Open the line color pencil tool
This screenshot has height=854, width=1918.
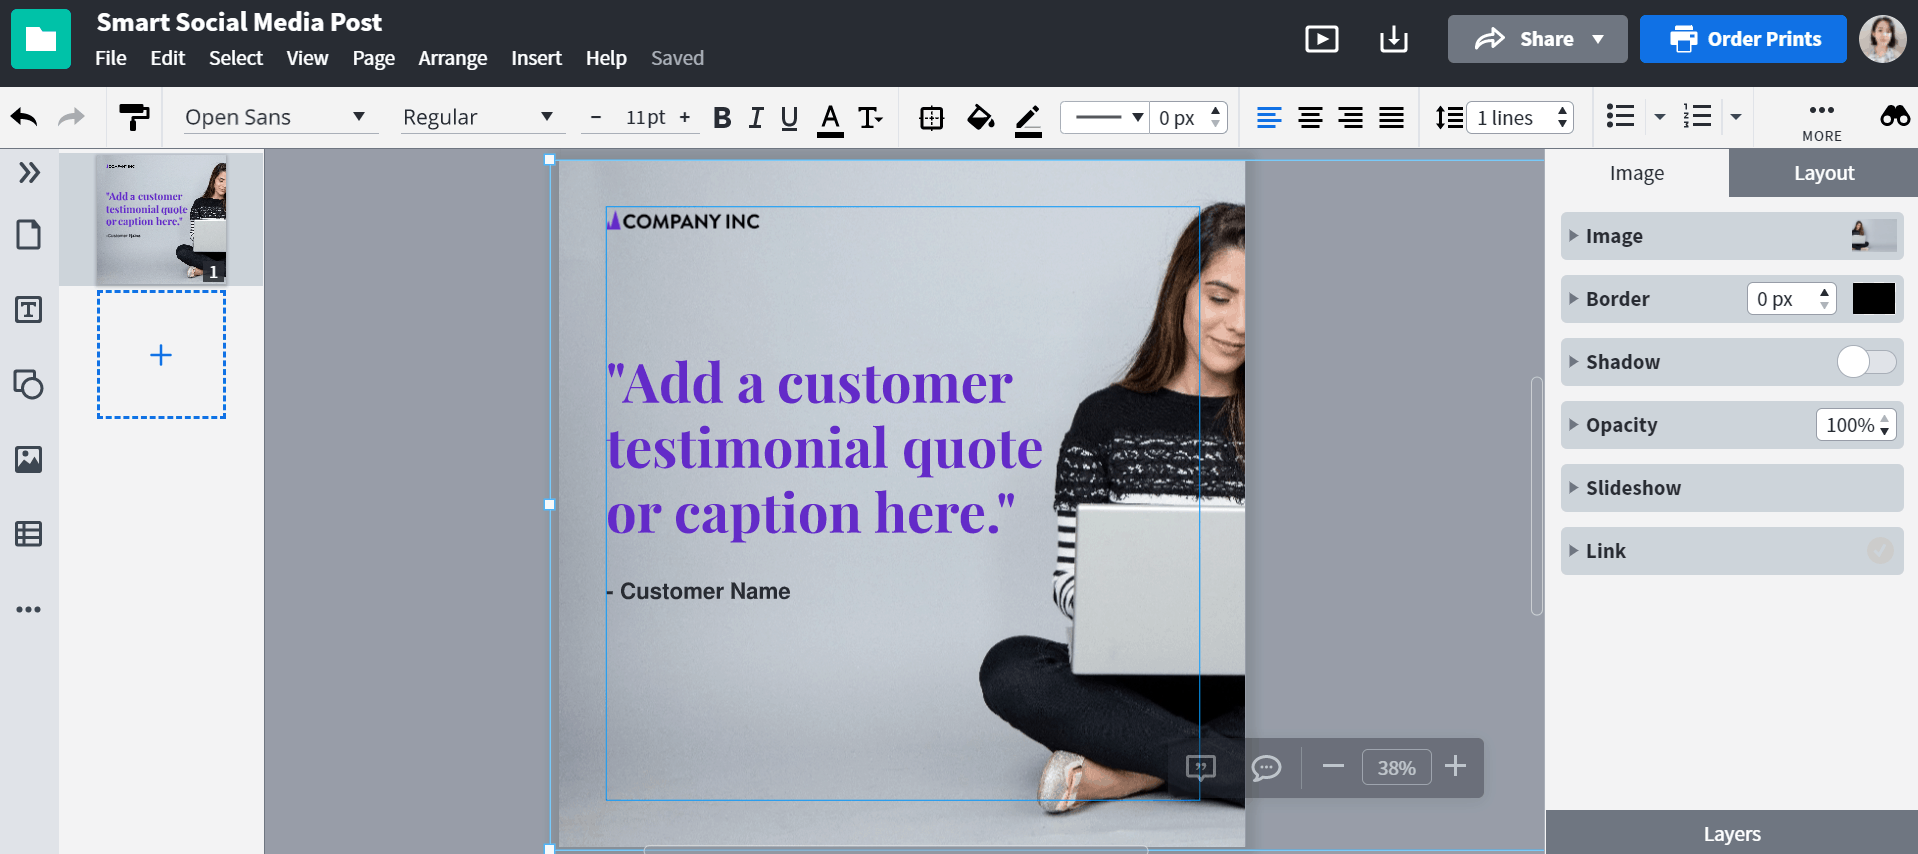coord(1028,119)
